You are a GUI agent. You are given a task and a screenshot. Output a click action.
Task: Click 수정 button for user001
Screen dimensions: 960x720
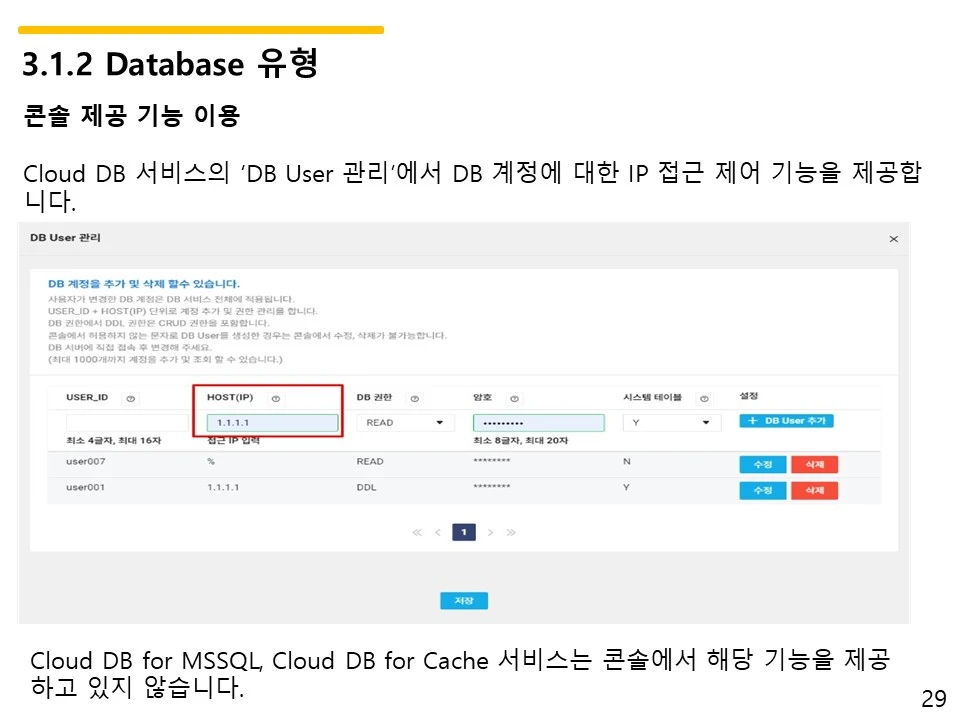coord(762,490)
